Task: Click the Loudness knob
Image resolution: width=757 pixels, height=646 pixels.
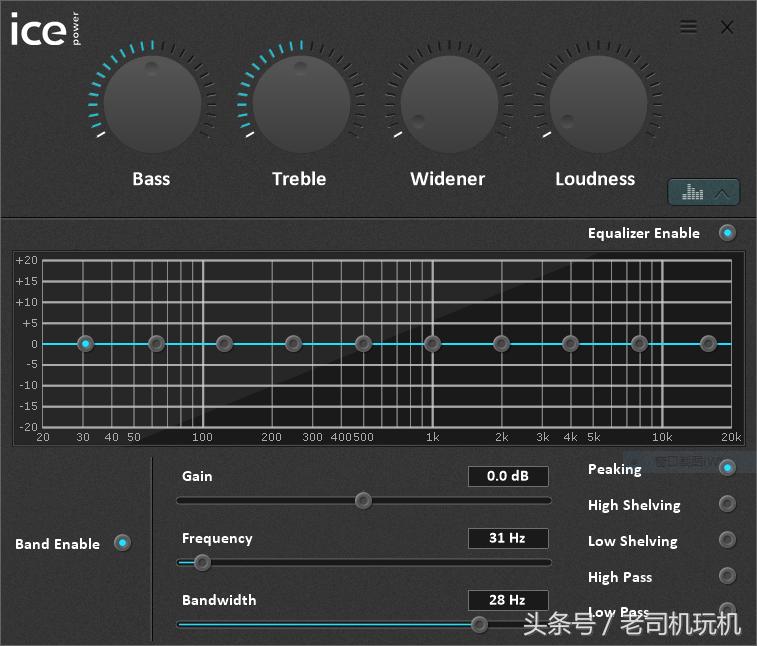Action: point(596,103)
